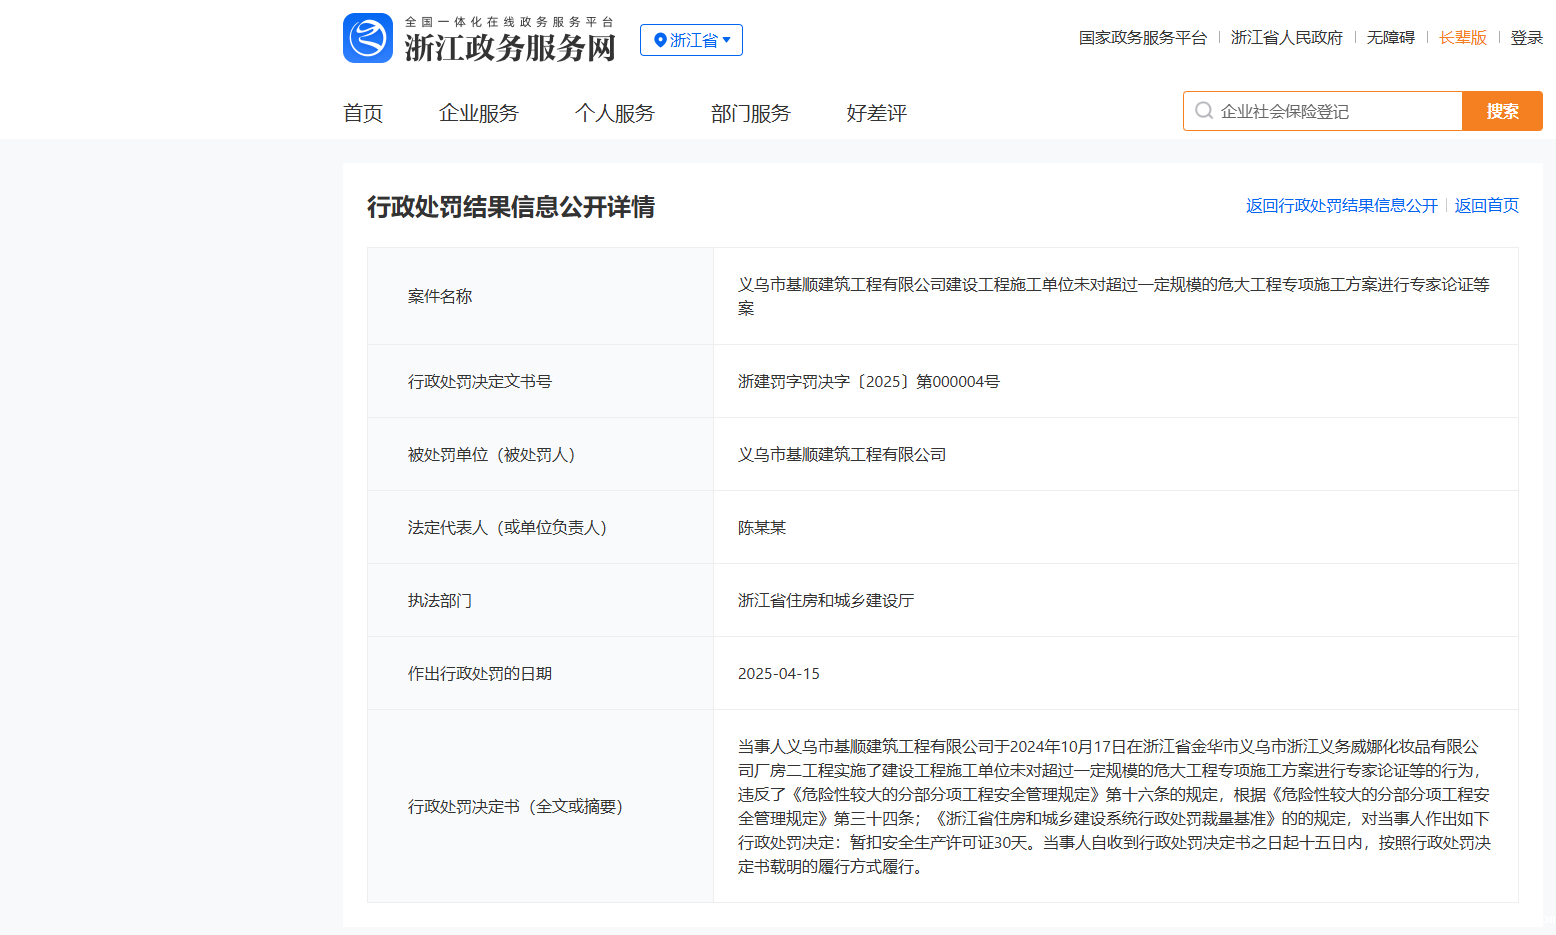Viewport: 1556px width, 935px height.
Task: Open 个人服务 navigation menu
Action: 615,113
